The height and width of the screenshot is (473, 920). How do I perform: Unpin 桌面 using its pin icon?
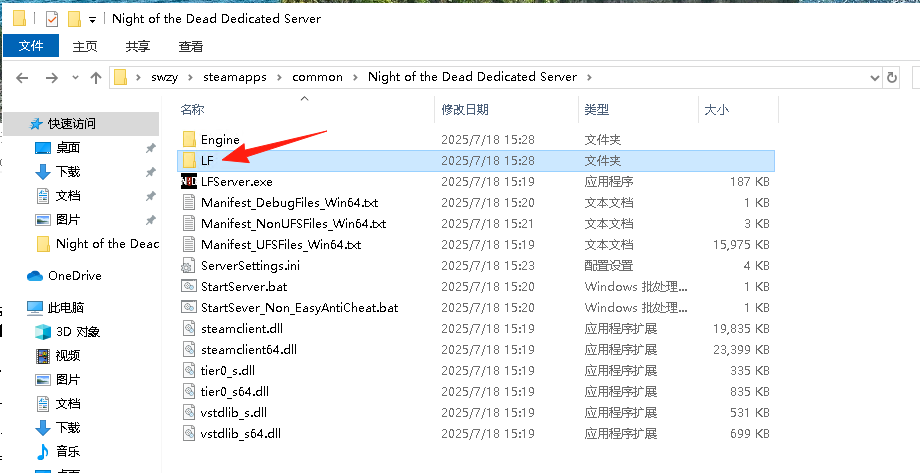coord(150,148)
